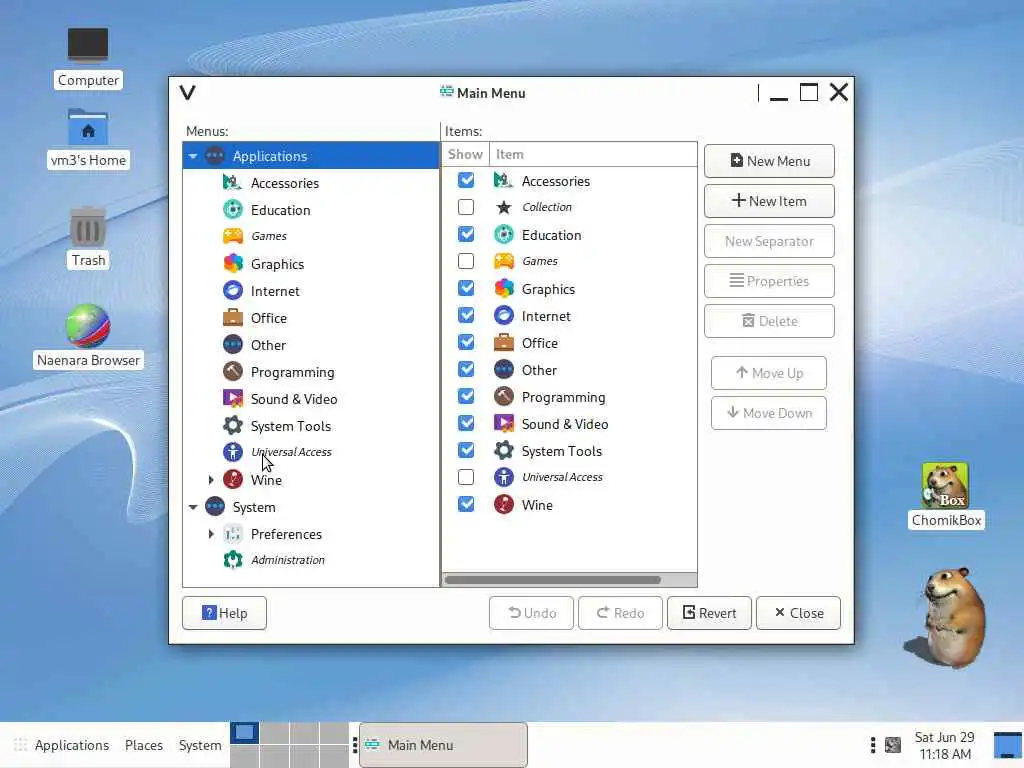Image resolution: width=1024 pixels, height=768 pixels.
Task: Click the Programming hammer icon in Menus tree
Action: [x=232, y=372]
